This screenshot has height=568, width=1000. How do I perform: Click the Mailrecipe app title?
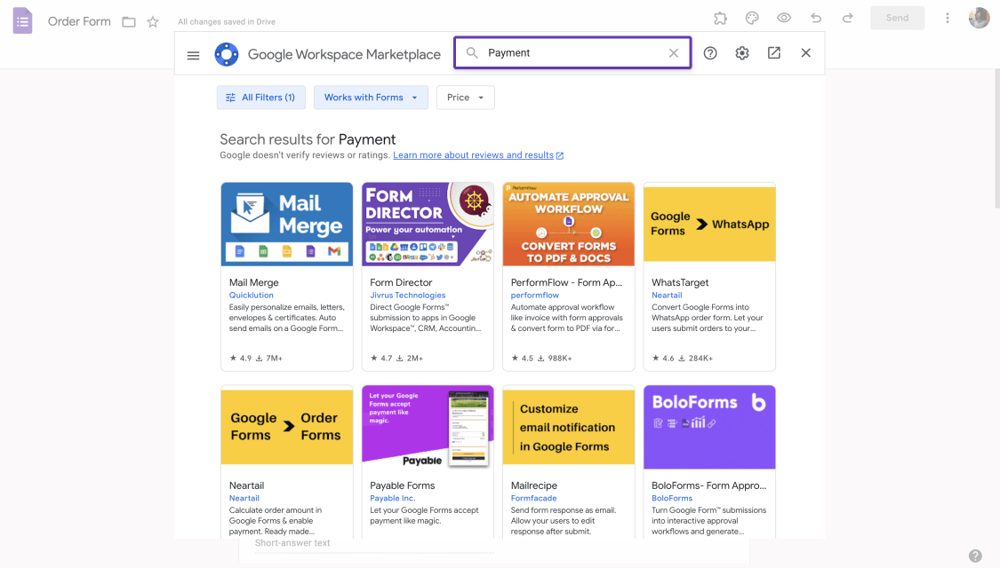pyautogui.click(x=534, y=485)
